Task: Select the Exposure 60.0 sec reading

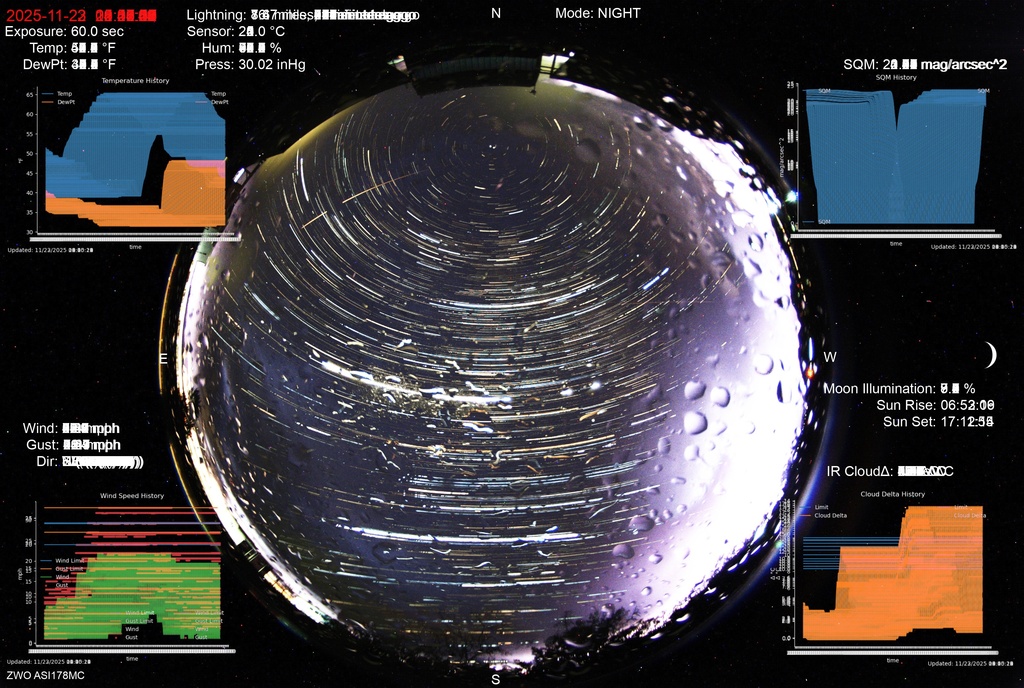Action: [64, 31]
